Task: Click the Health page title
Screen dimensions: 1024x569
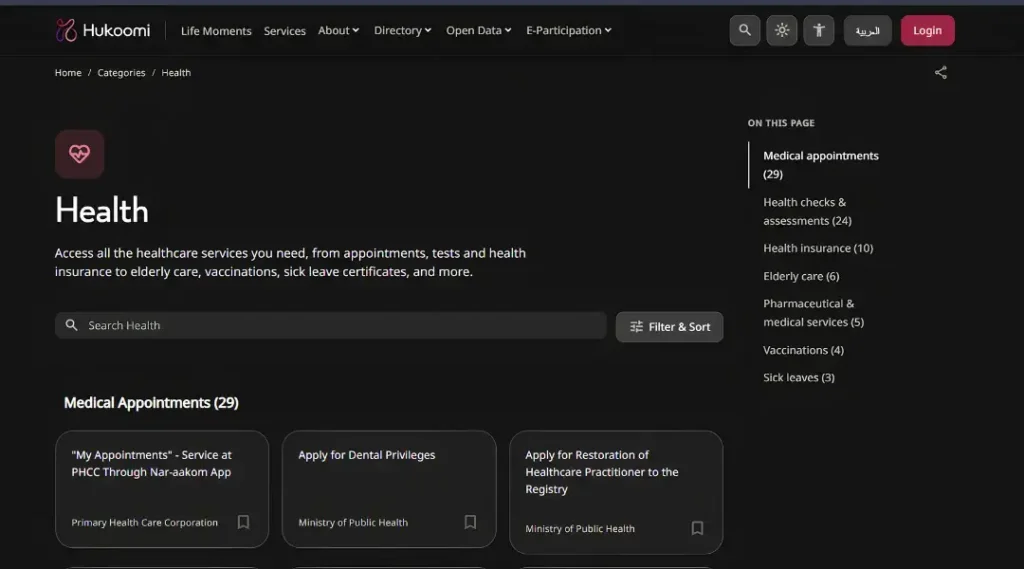Action: coord(102,210)
